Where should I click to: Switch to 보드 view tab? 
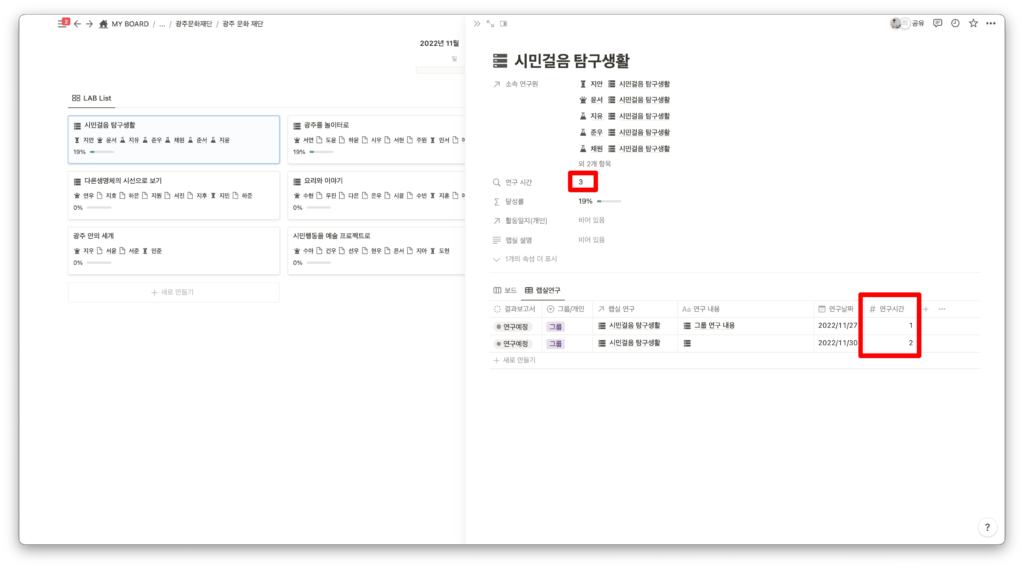[504, 291]
